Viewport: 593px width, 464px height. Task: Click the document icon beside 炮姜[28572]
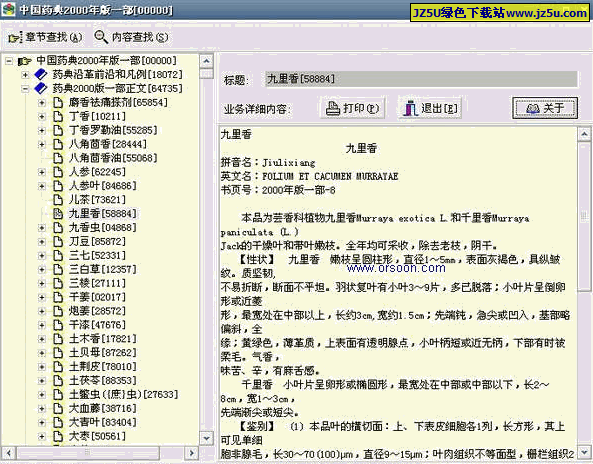[58, 311]
